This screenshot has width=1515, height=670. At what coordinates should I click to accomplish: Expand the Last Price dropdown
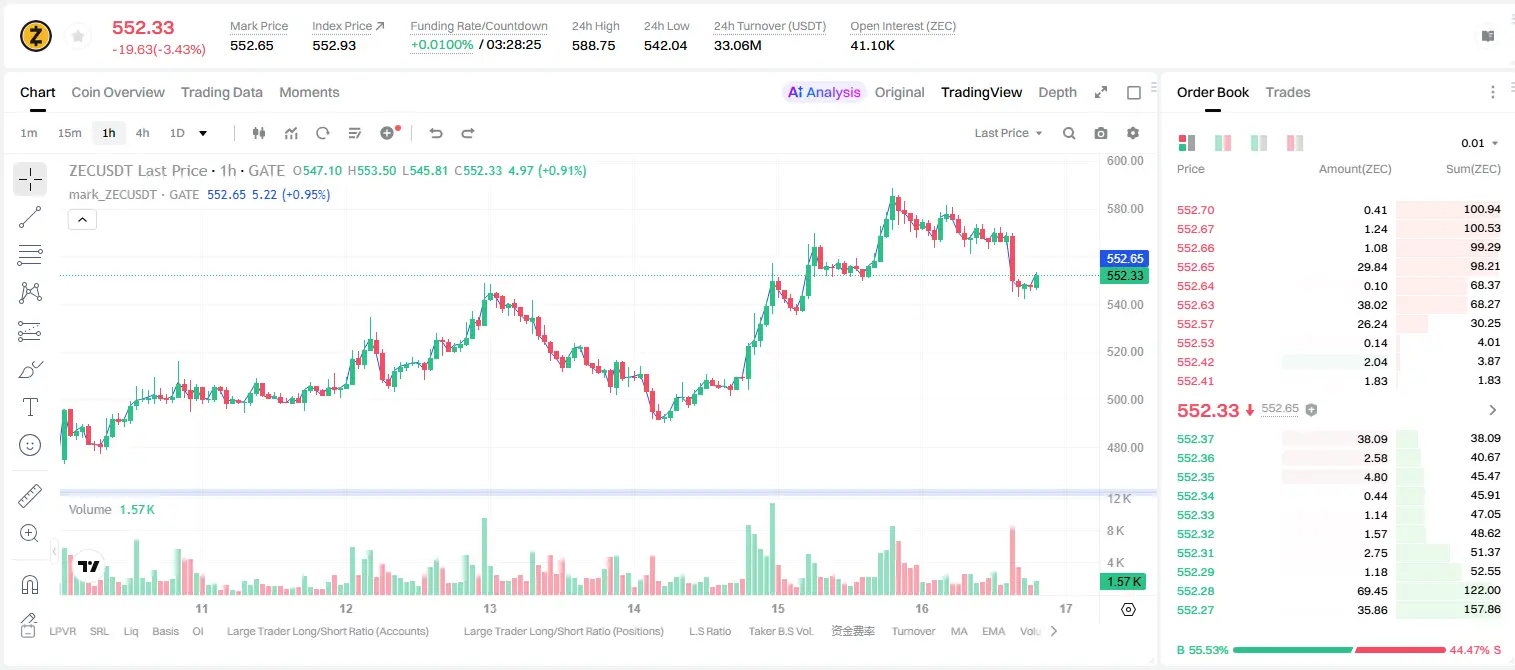tap(1009, 133)
